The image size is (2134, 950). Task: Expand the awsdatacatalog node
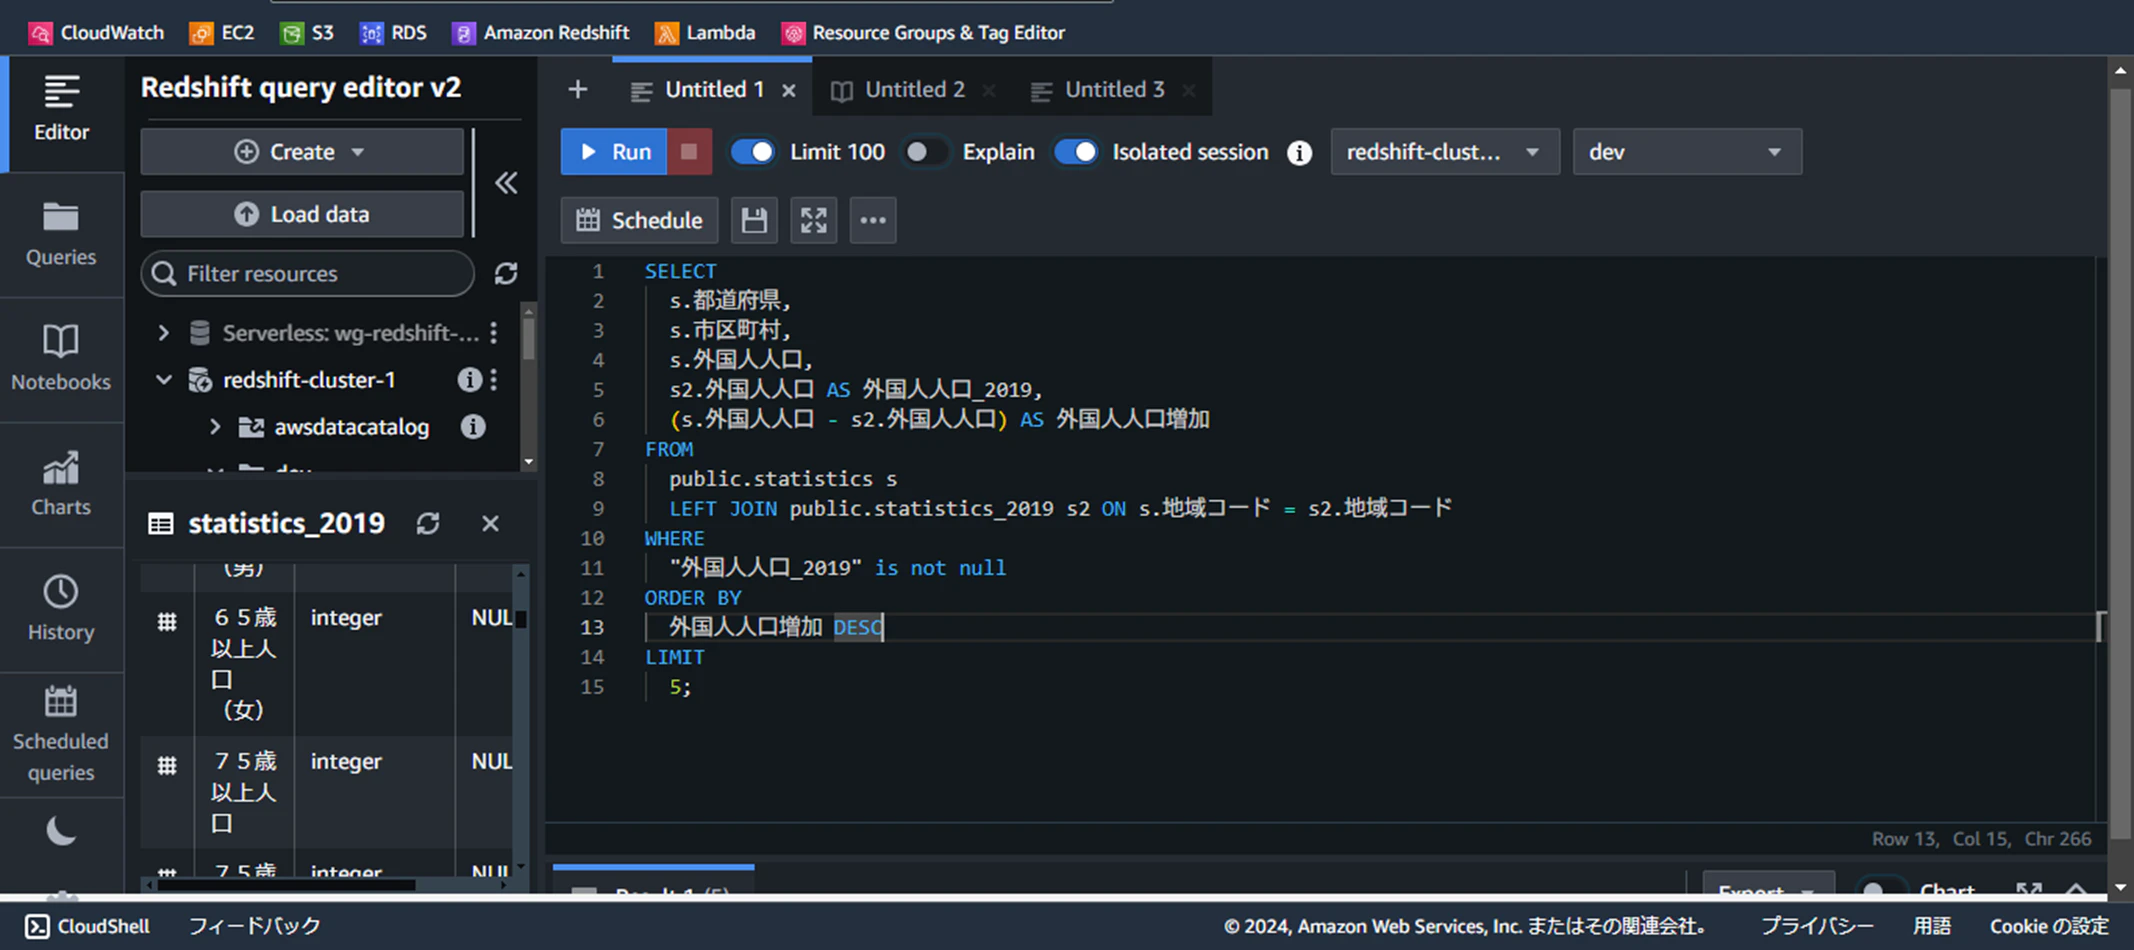click(x=215, y=427)
